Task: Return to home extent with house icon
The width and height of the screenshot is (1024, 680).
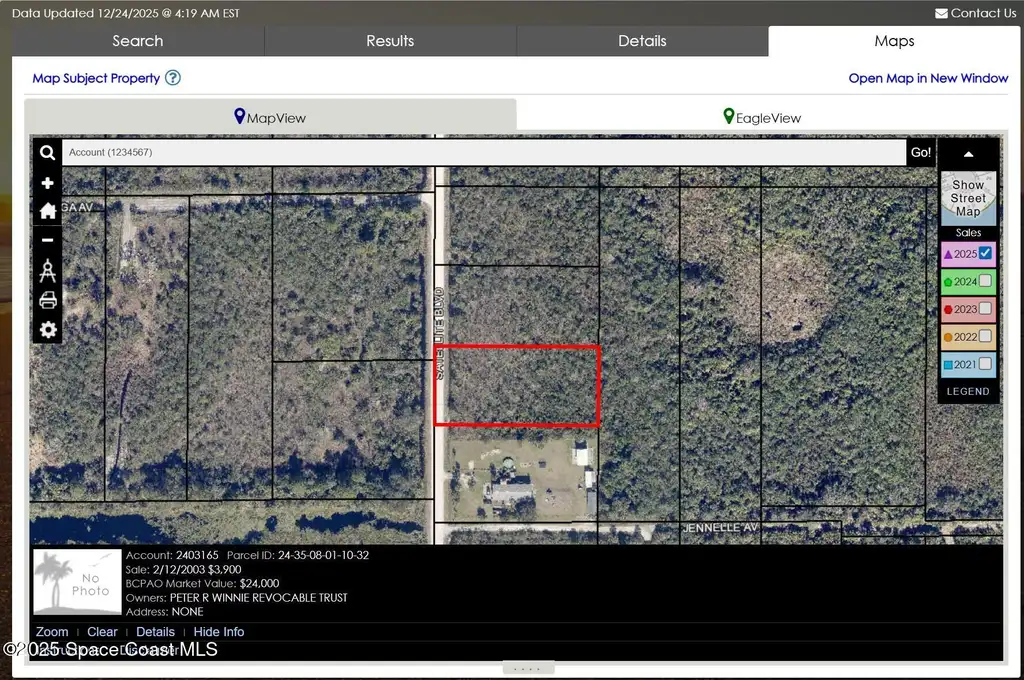Action: (47, 211)
